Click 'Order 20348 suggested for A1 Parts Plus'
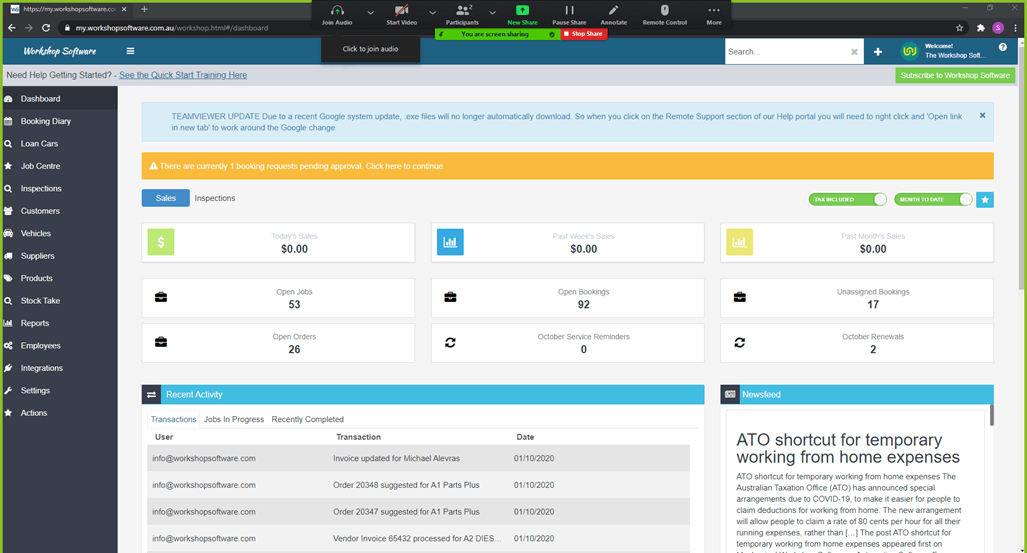Image resolution: width=1027 pixels, height=553 pixels. 406,485
